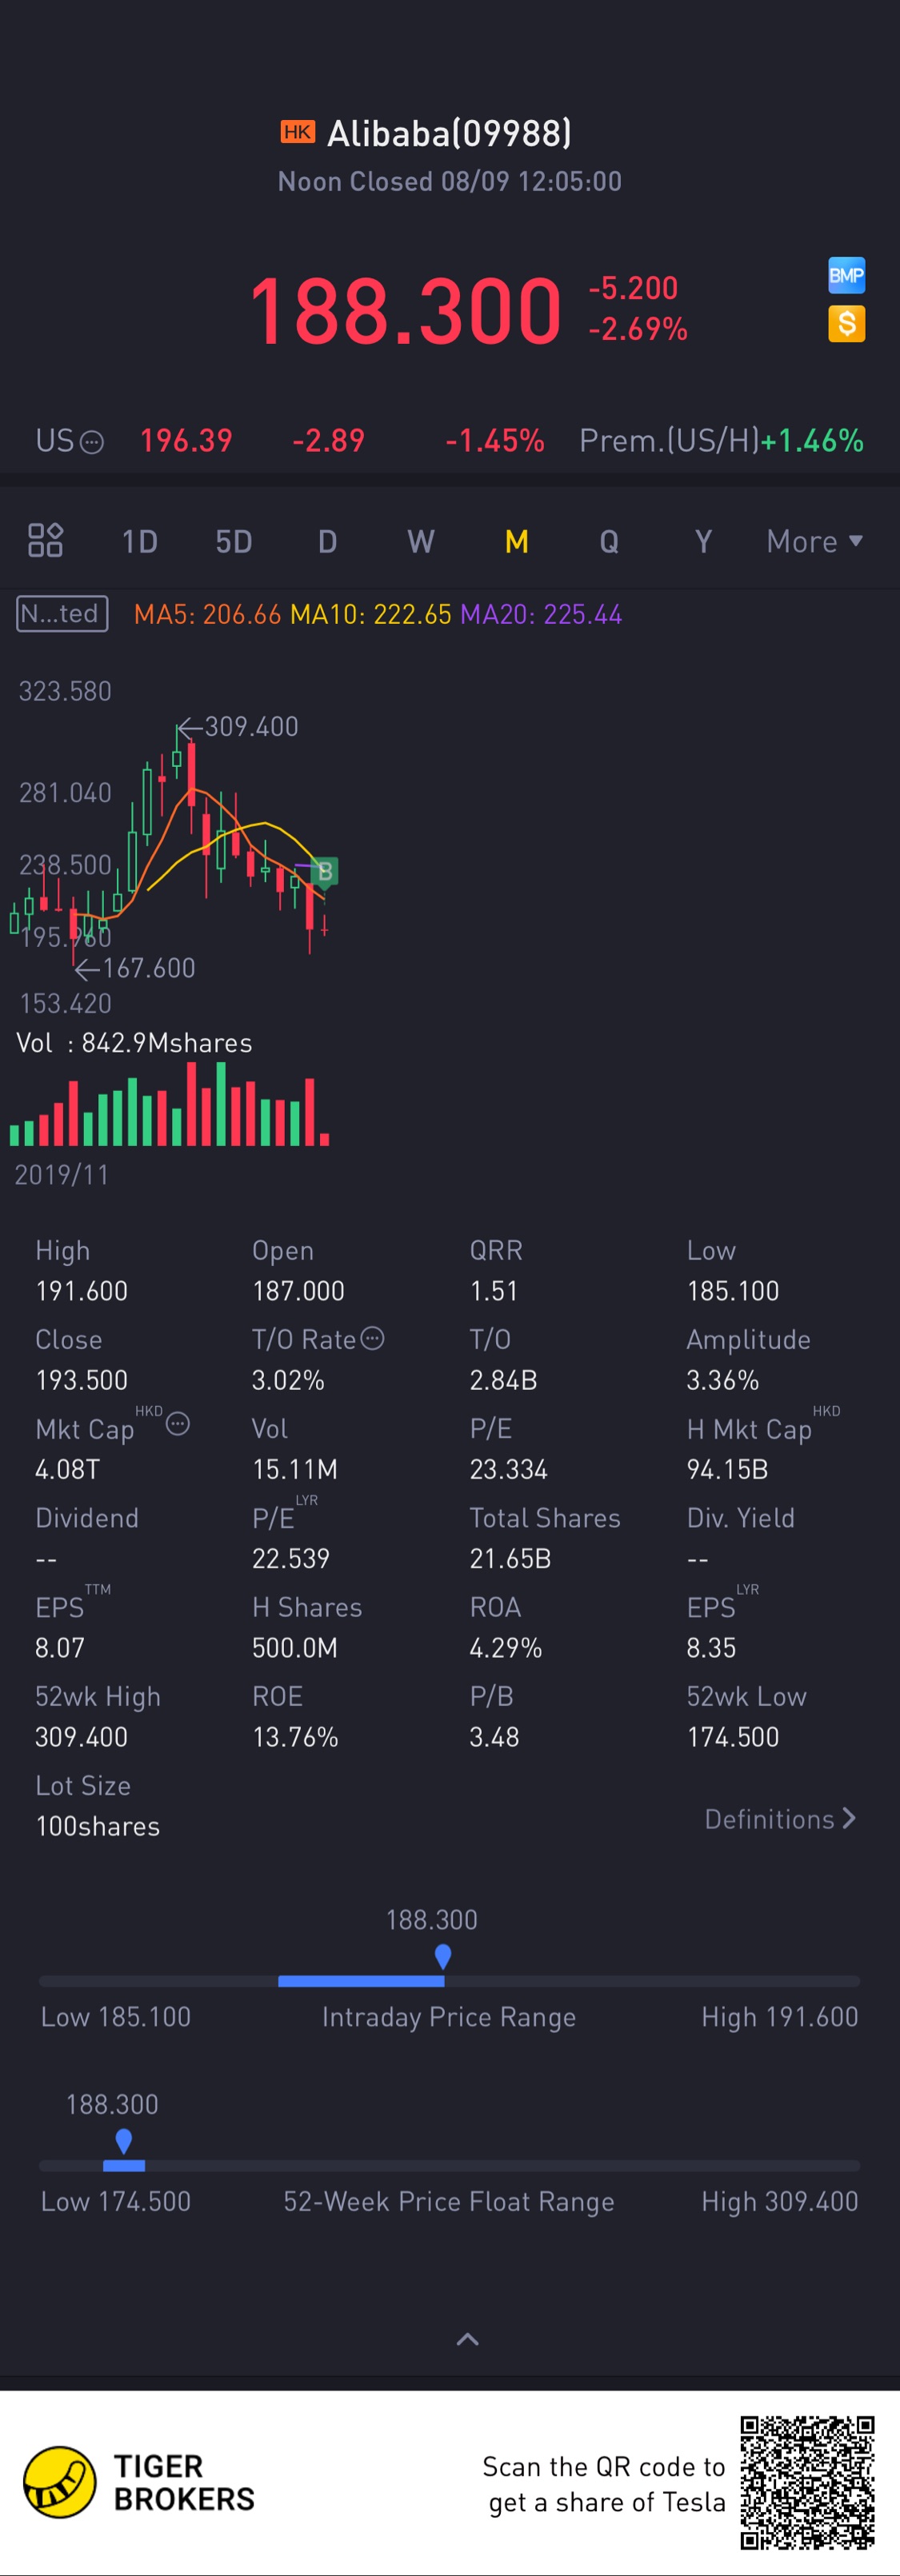Tap the T/O Rate info icon
This screenshot has height=2576, width=900.
pyautogui.click(x=372, y=1338)
